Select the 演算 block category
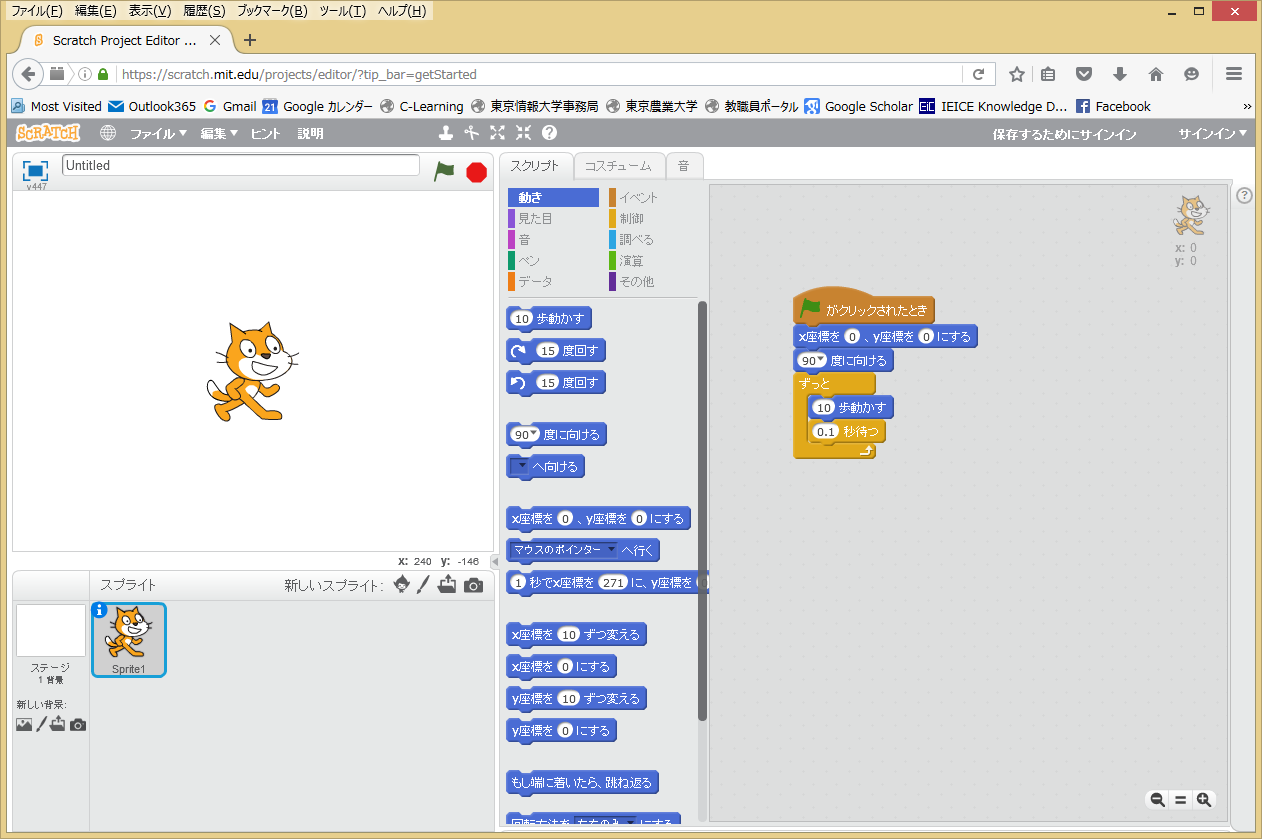 [654, 260]
